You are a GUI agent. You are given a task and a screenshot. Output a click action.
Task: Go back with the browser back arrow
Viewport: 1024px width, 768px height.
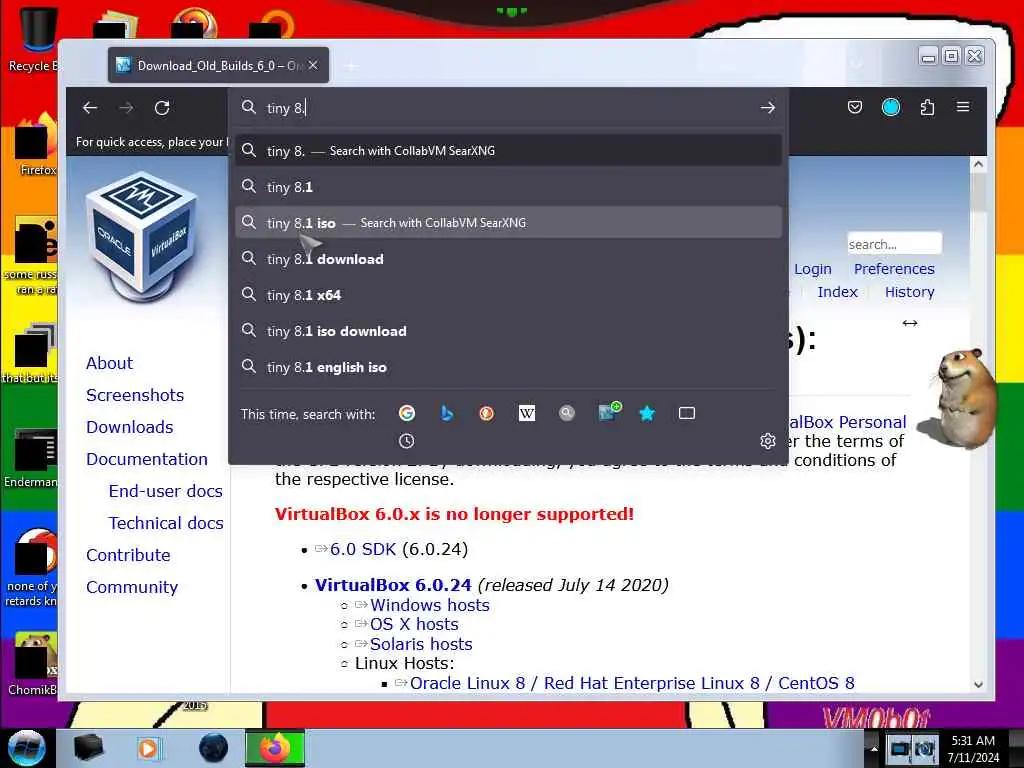90,108
